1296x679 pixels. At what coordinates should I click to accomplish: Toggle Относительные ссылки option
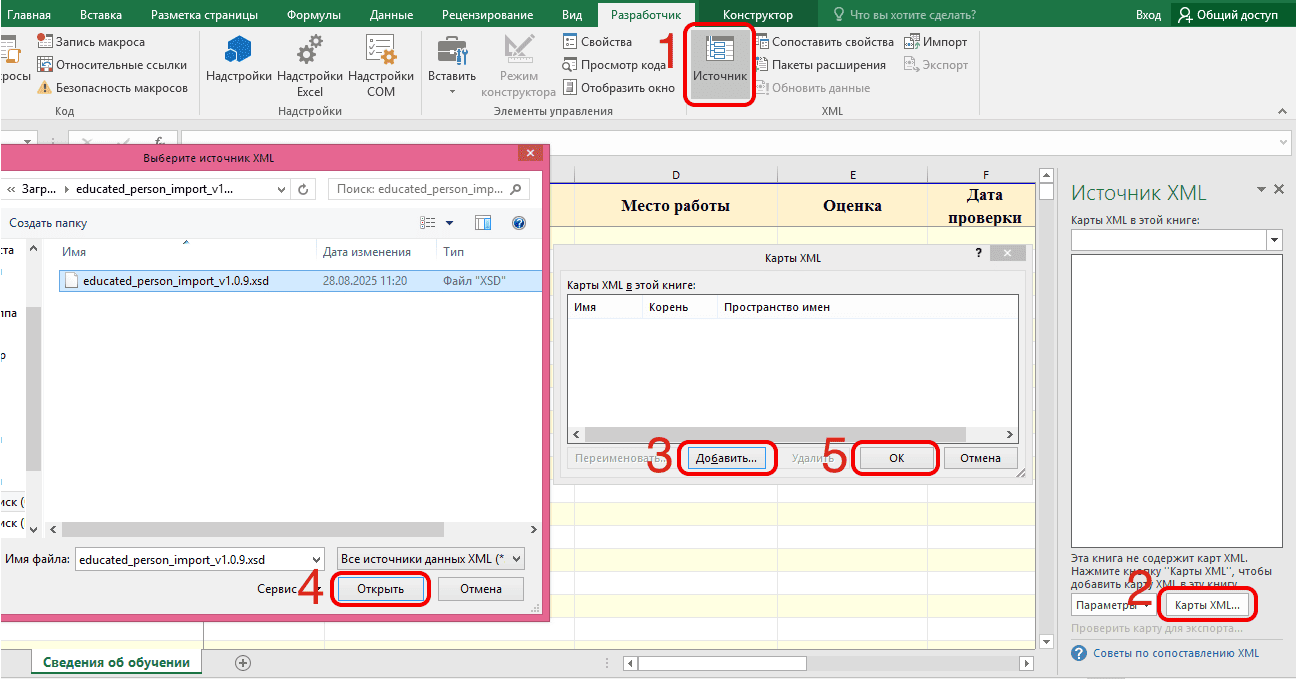tap(112, 65)
